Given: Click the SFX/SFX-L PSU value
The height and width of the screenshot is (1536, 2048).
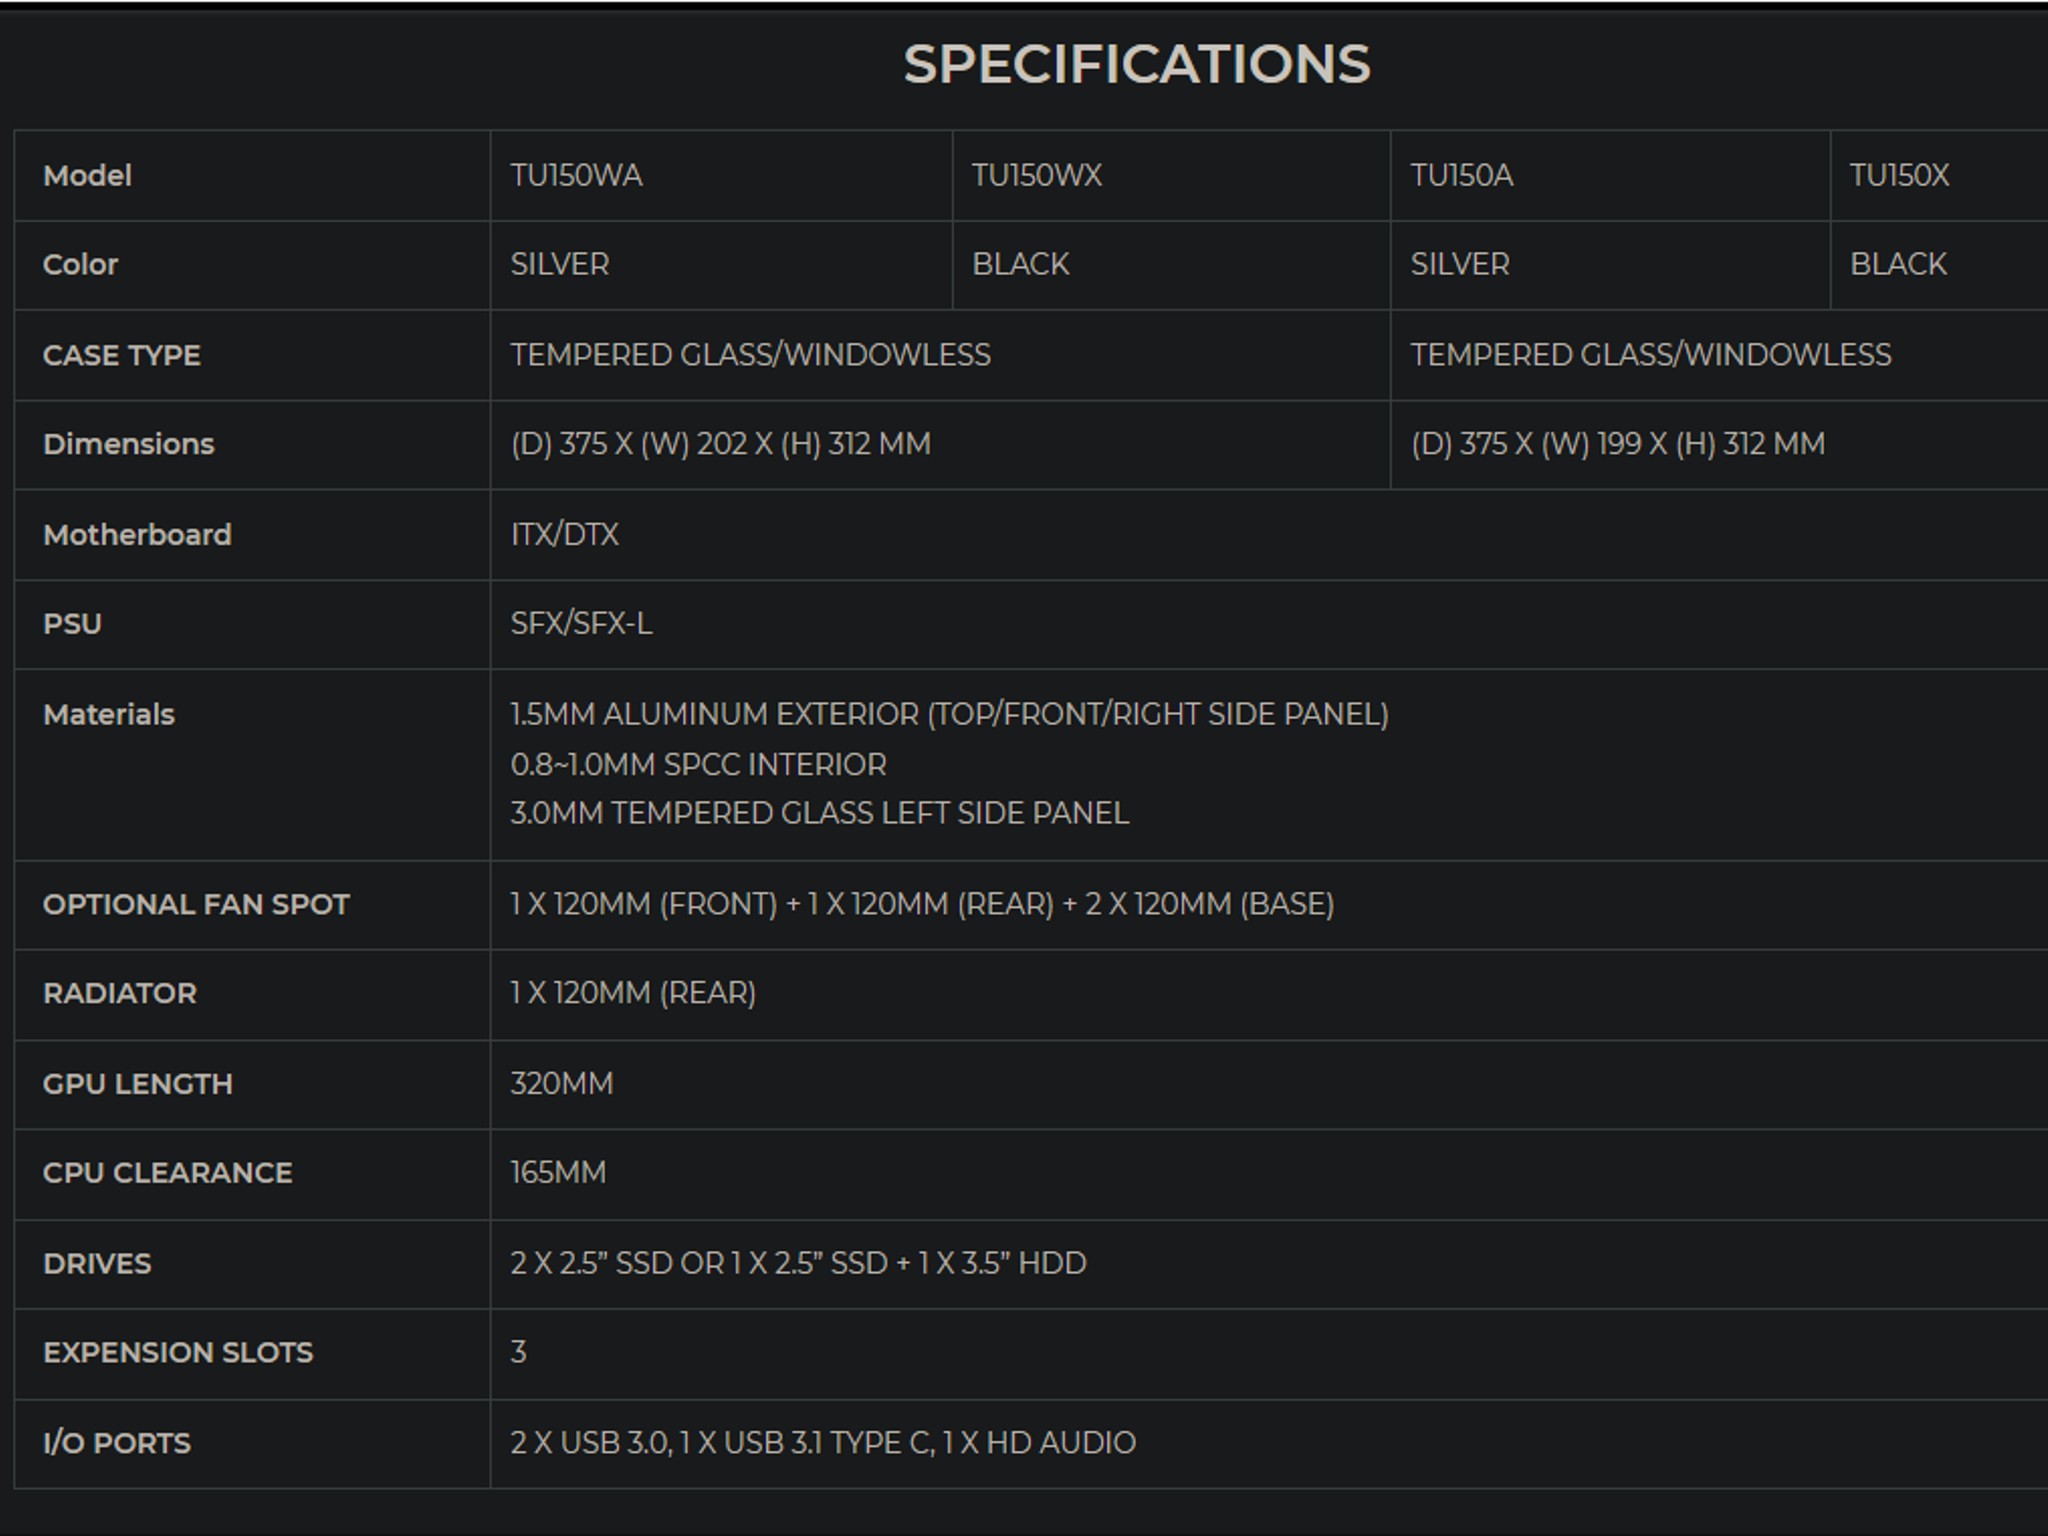Looking at the screenshot, I should click(581, 624).
